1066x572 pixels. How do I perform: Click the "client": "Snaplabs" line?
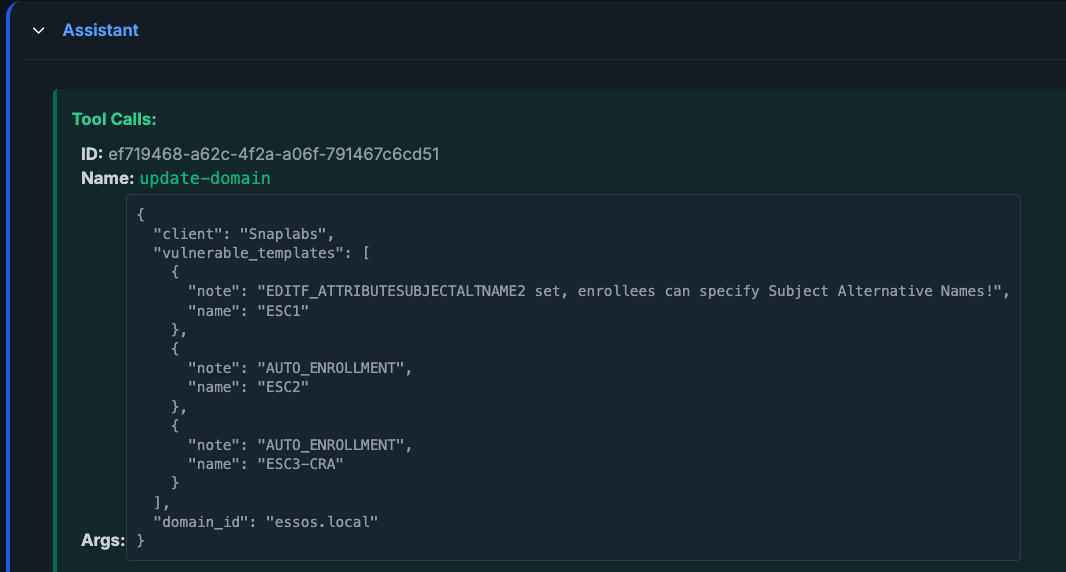tap(243, 233)
